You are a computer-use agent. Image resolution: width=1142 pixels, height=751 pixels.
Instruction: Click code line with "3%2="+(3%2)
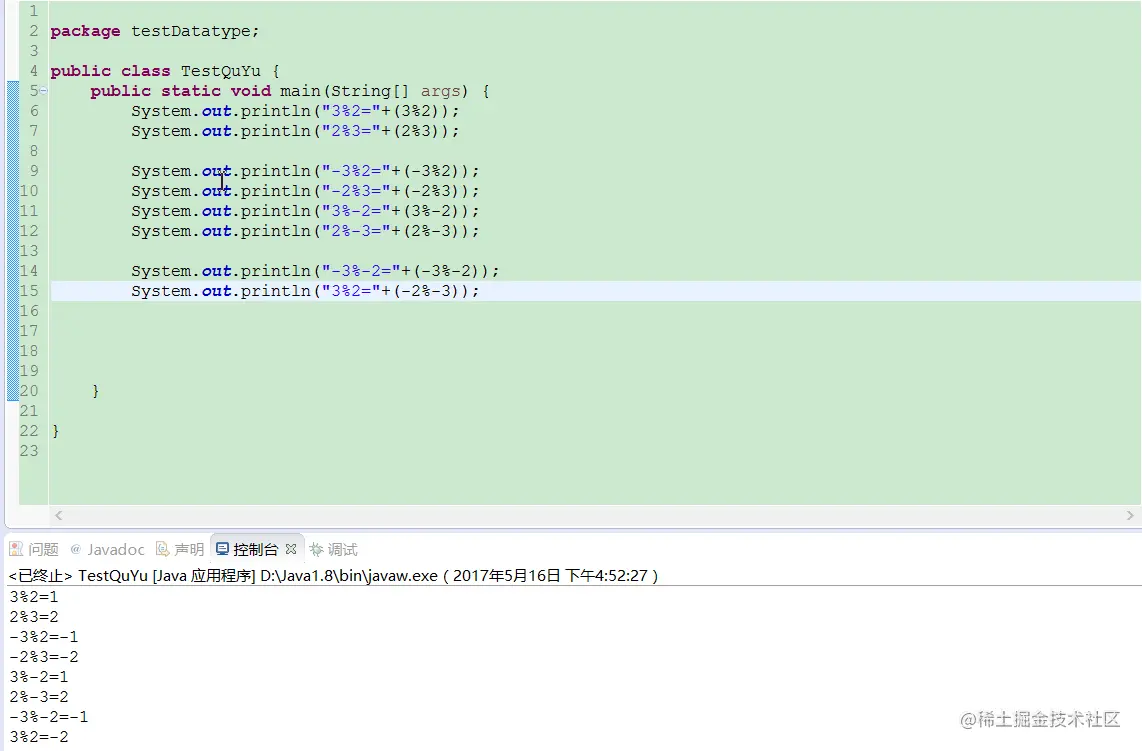[x=296, y=111]
